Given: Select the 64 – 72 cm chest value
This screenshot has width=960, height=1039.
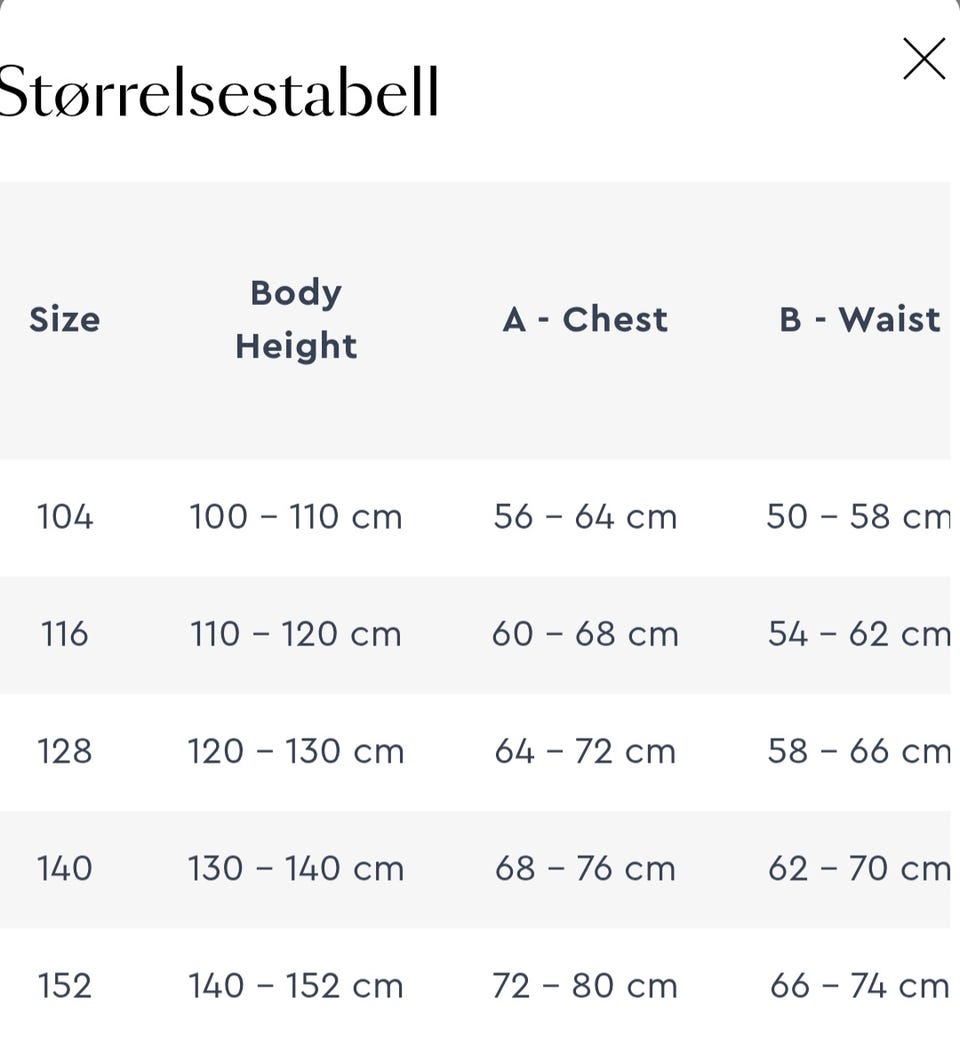Looking at the screenshot, I should click(585, 751).
